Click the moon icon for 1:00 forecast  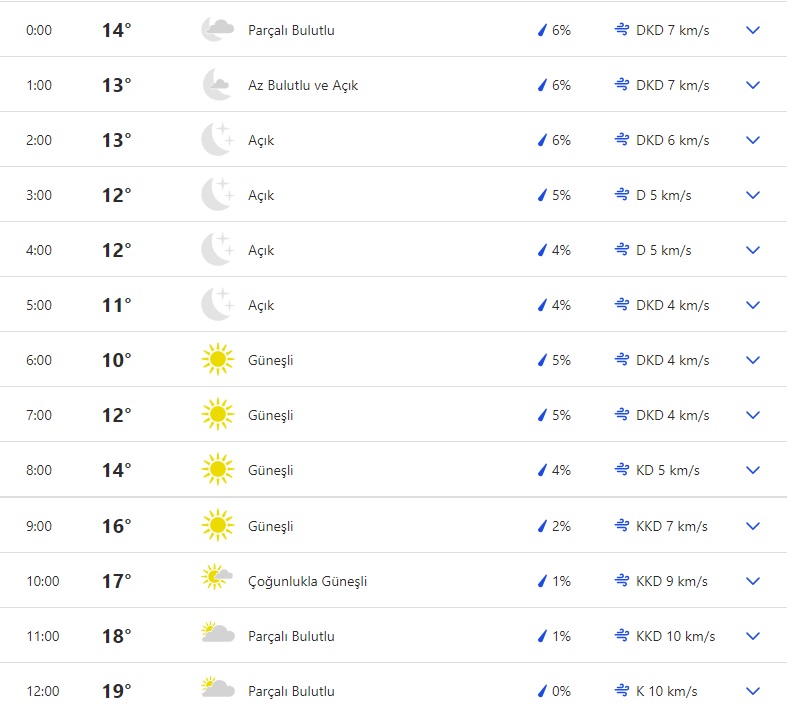point(217,85)
